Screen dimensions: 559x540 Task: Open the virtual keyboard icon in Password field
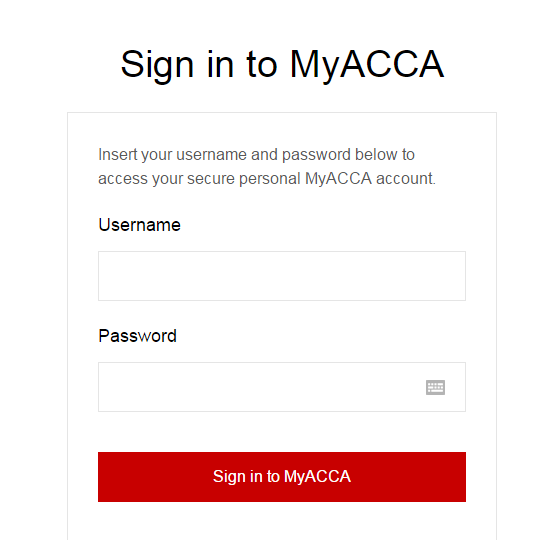tap(435, 387)
